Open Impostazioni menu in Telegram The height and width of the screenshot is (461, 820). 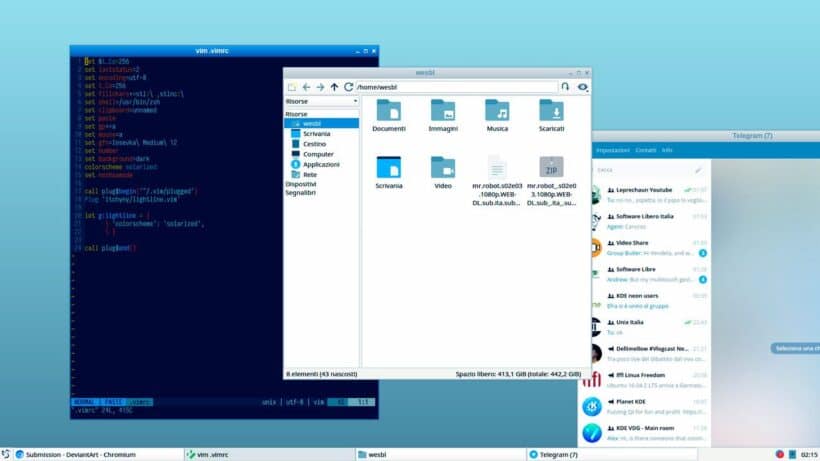click(612, 151)
